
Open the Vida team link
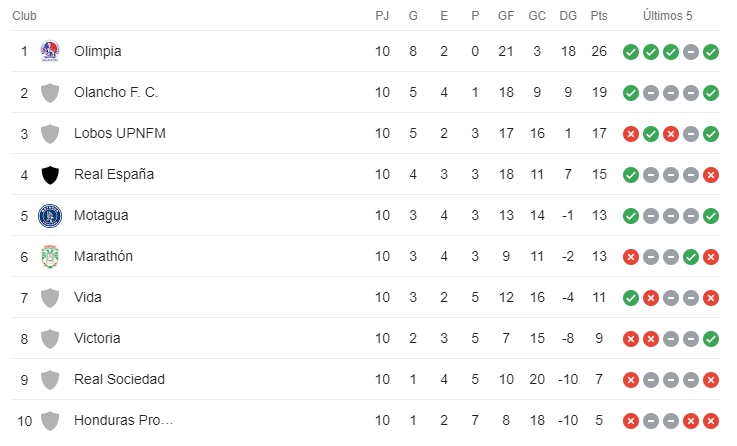[x=88, y=297]
